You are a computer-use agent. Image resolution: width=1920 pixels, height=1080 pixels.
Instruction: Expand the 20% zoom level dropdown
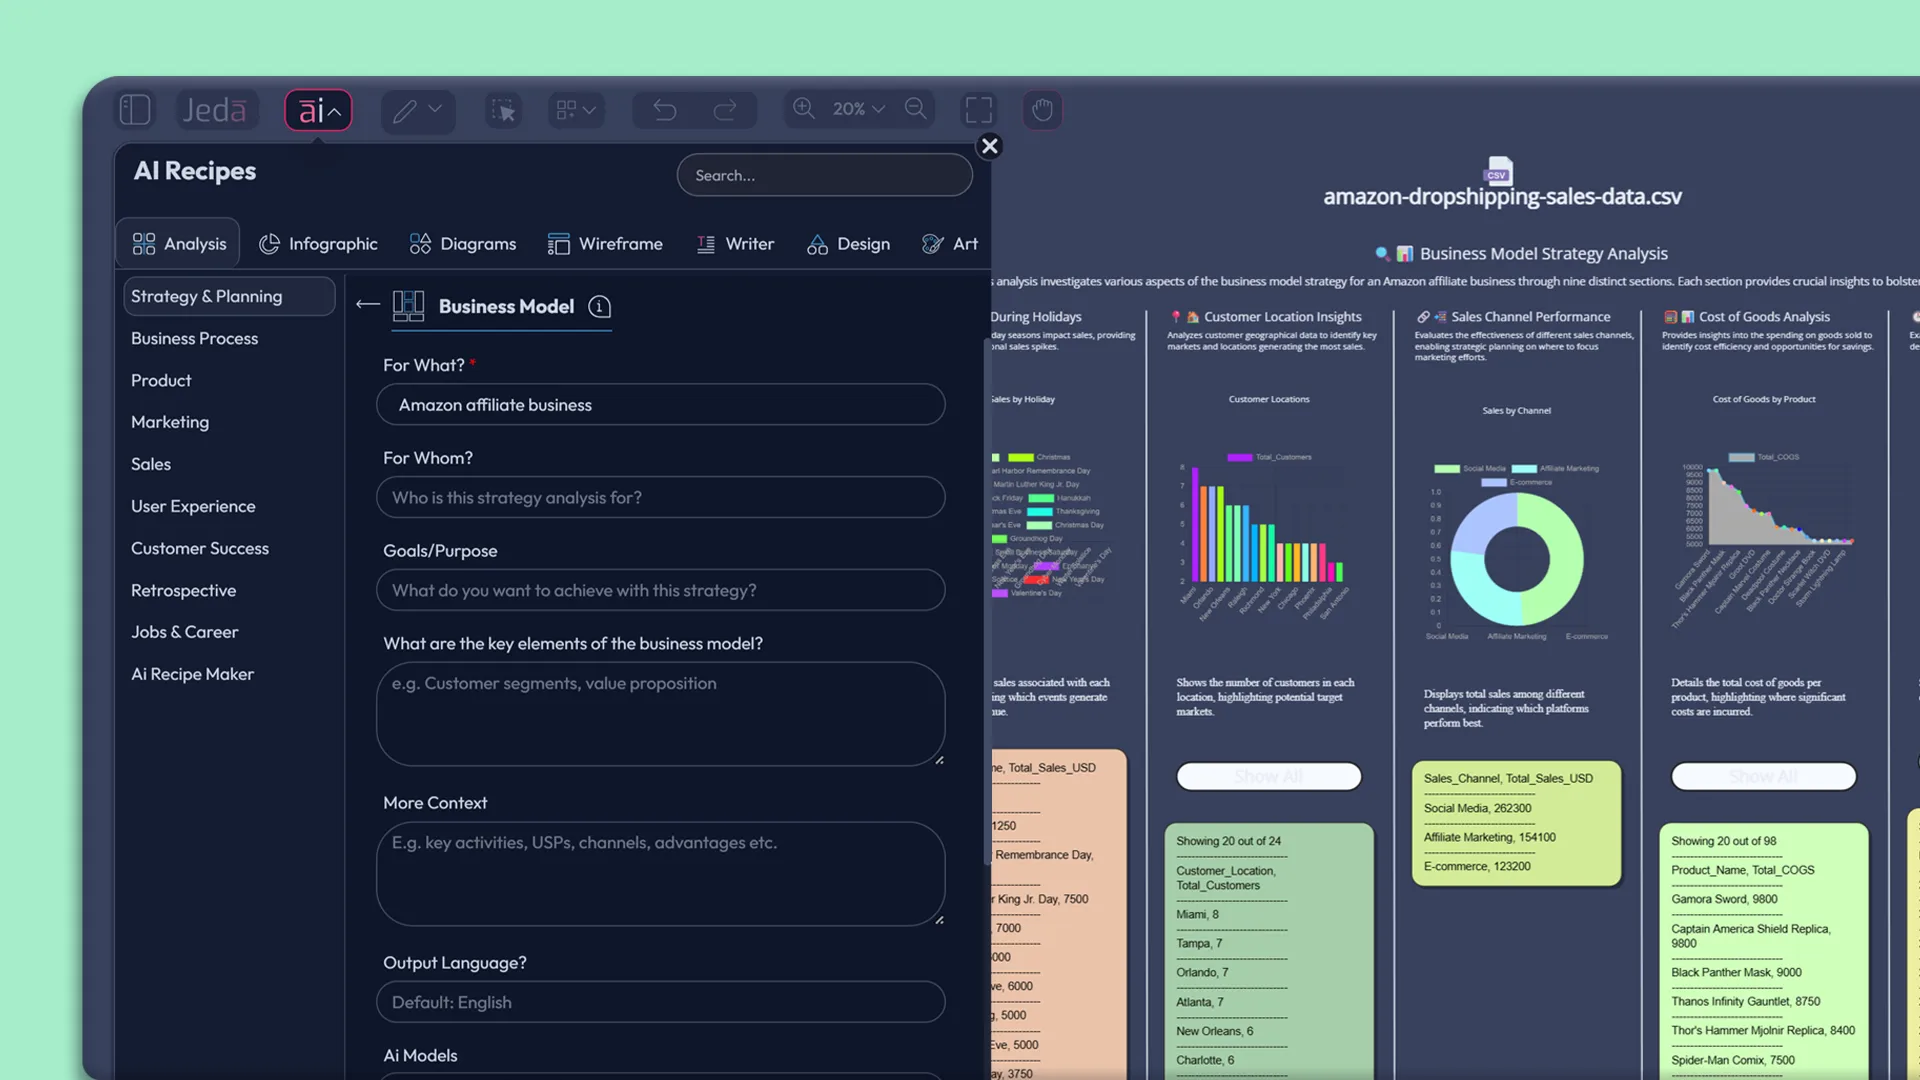point(859,109)
